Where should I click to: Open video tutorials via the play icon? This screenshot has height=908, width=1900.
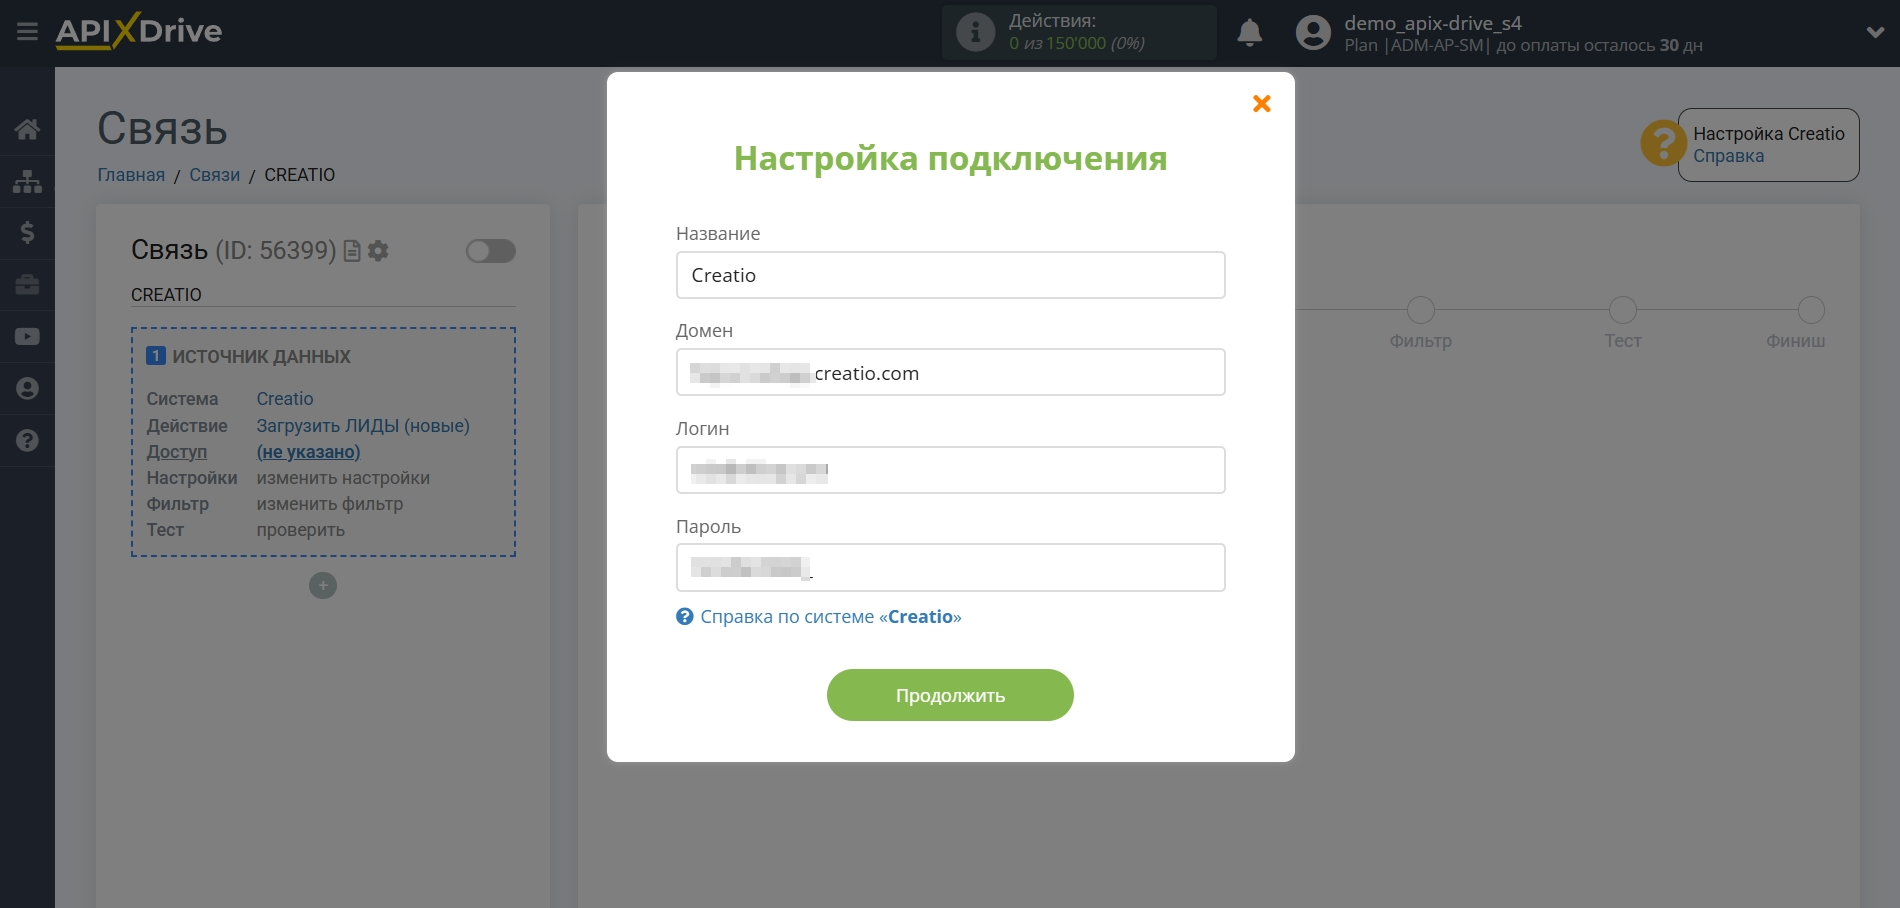click(x=27, y=337)
